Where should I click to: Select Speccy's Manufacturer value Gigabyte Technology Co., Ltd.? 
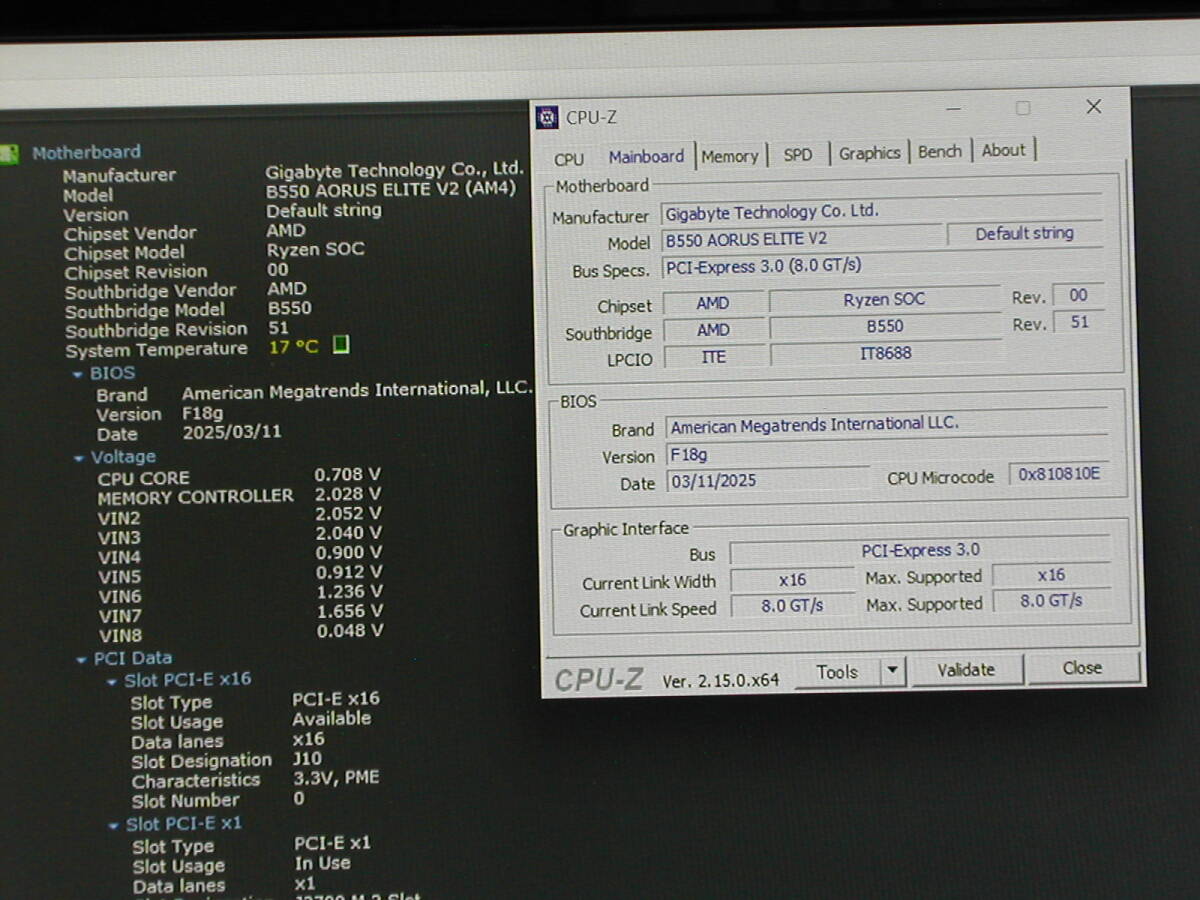394,170
